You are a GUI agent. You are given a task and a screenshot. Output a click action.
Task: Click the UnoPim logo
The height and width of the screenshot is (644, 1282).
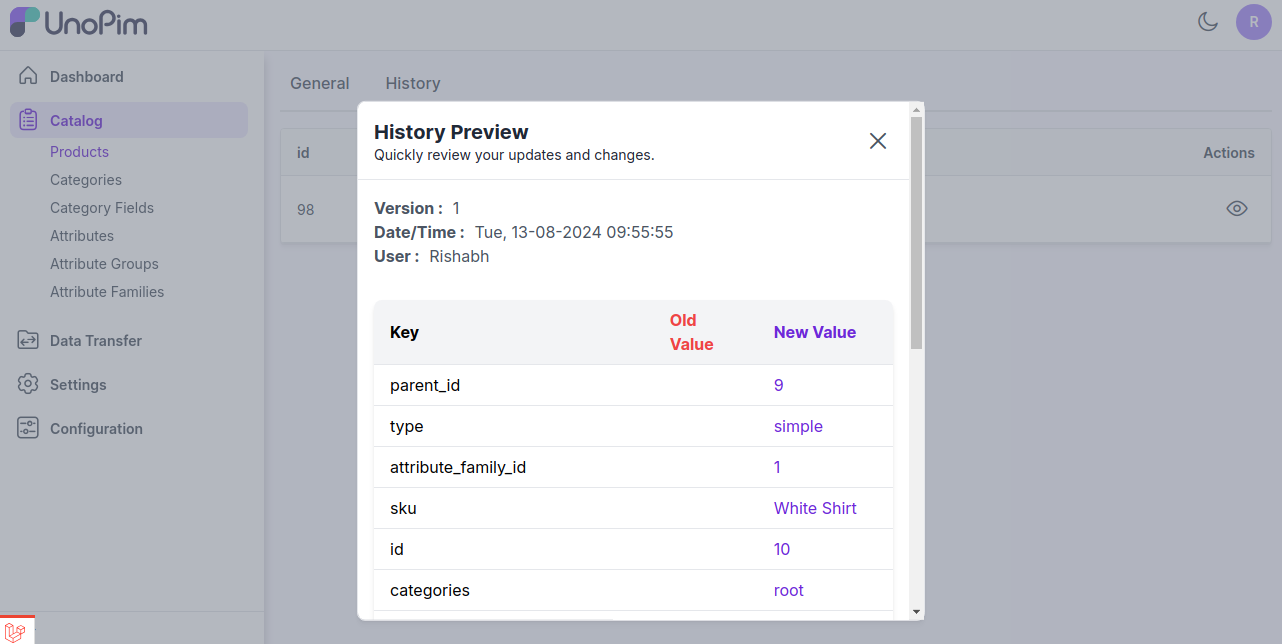click(x=79, y=22)
